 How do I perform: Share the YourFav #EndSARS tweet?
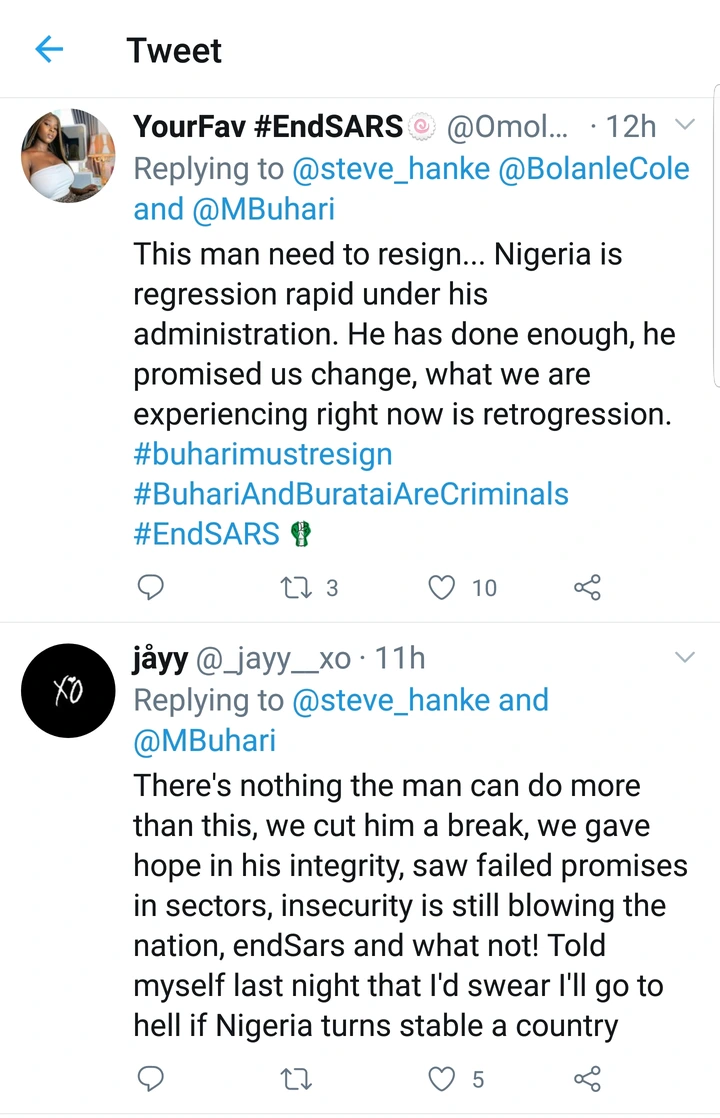587,587
